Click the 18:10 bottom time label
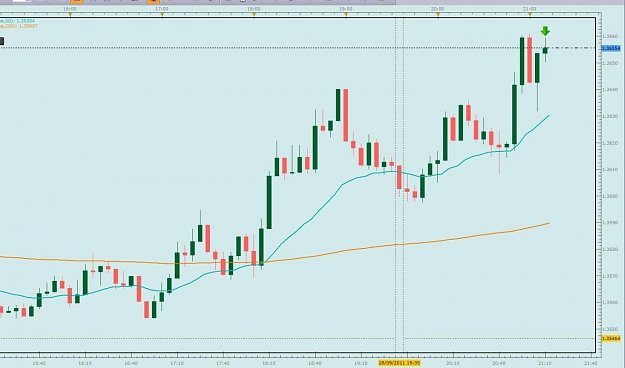This screenshot has width=625, height=368. pyautogui.click(x=269, y=363)
